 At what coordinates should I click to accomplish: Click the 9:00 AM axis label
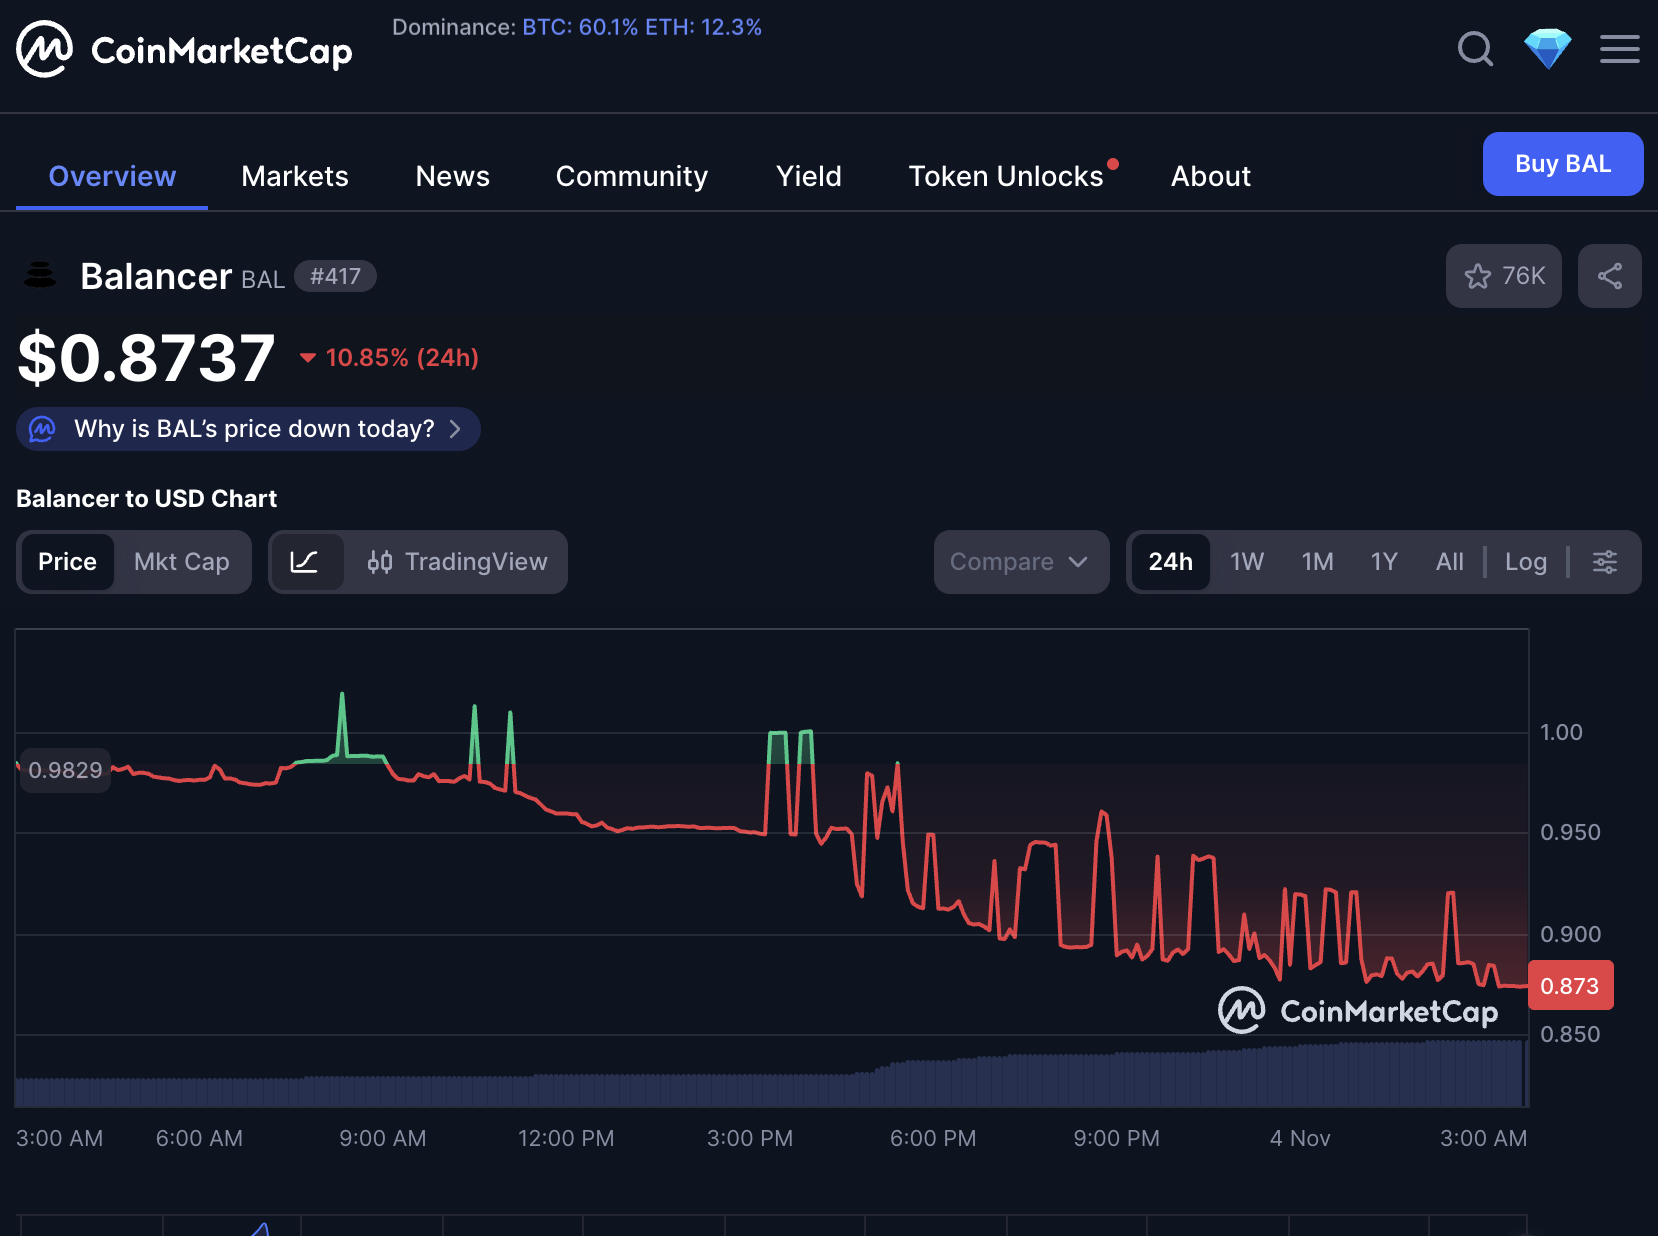(382, 1138)
